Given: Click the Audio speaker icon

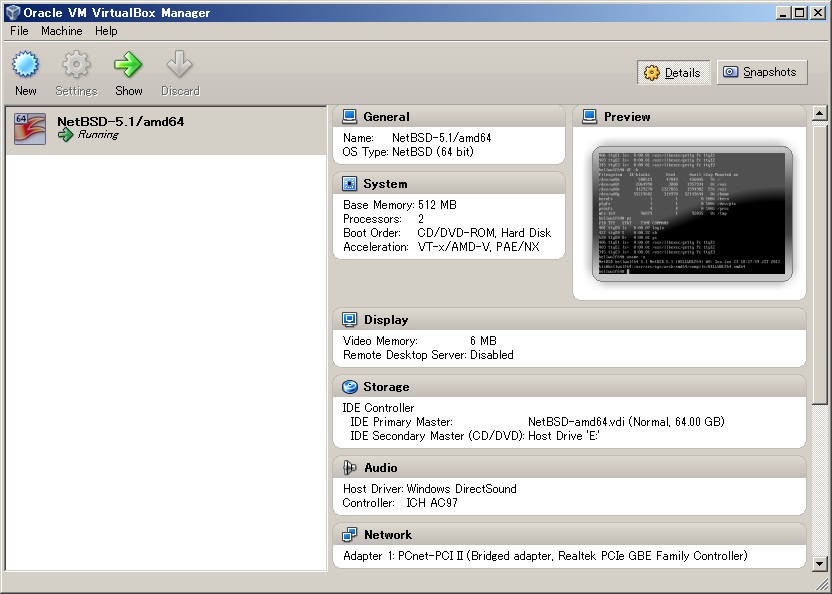Looking at the screenshot, I should [350, 468].
